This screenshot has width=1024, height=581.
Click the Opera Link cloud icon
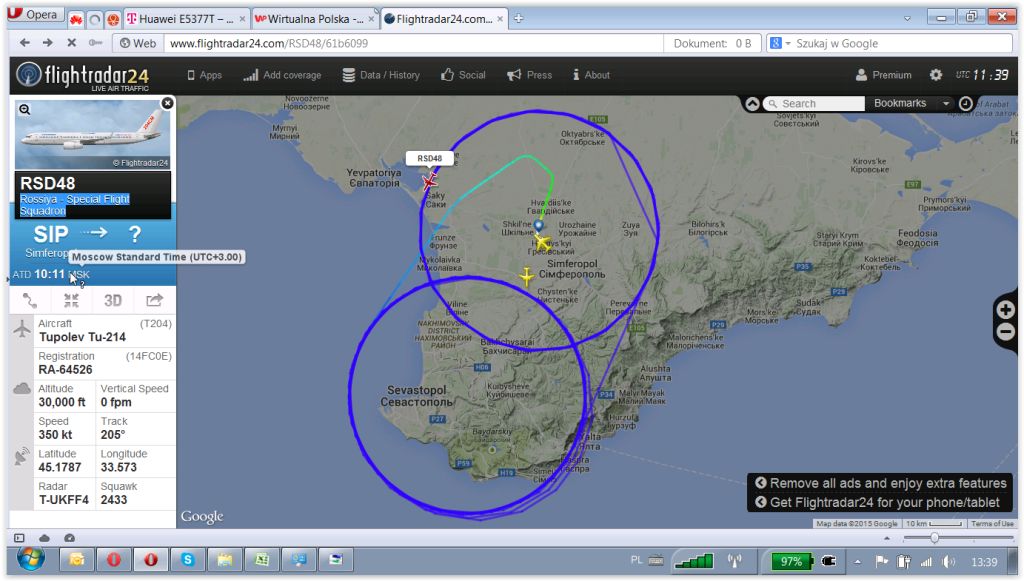(x=44, y=538)
